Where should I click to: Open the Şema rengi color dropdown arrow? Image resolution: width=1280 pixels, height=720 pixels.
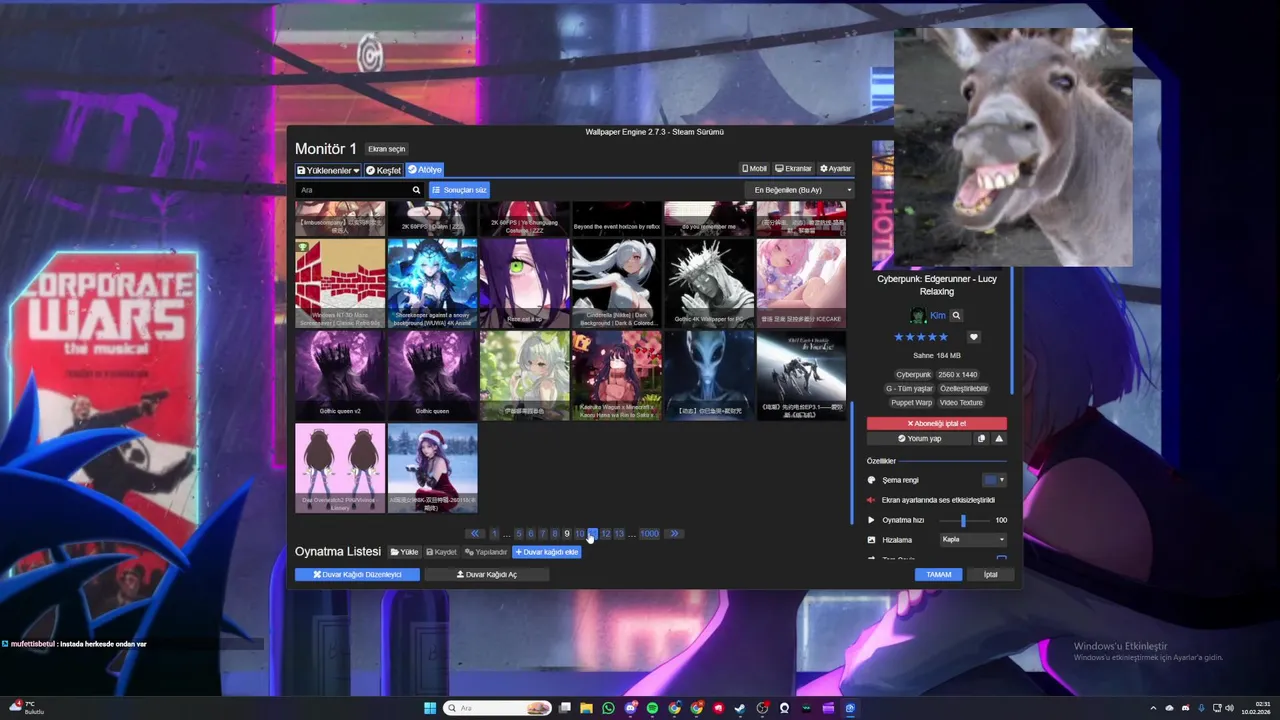[x=1002, y=480]
